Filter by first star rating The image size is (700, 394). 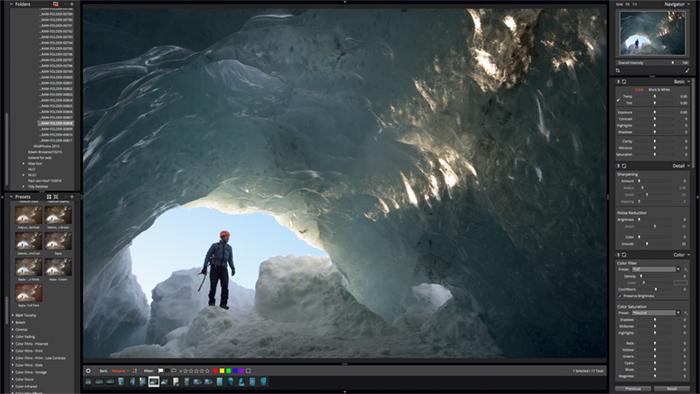(x=186, y=371)
